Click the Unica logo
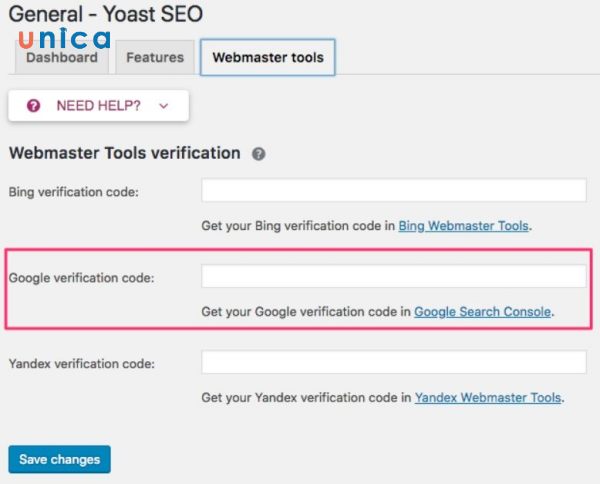Viewport: 600px width, 484px height. pyautogui.click(x=64, y=38)
